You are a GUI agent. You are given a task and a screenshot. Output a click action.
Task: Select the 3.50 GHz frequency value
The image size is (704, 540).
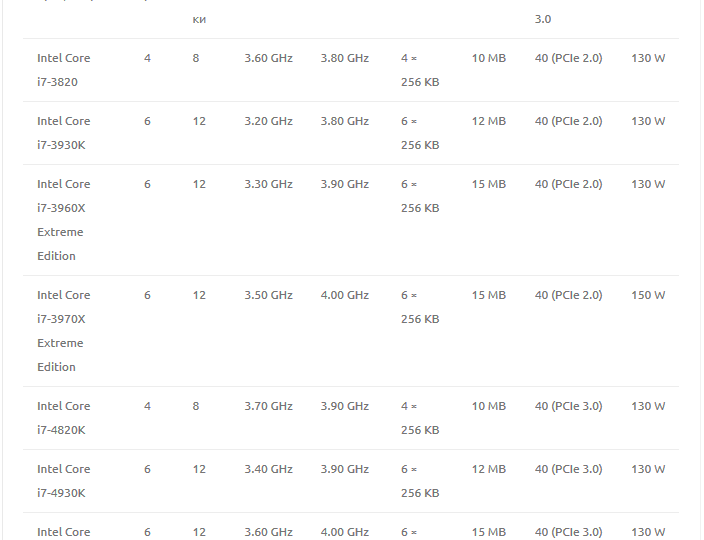268,295
